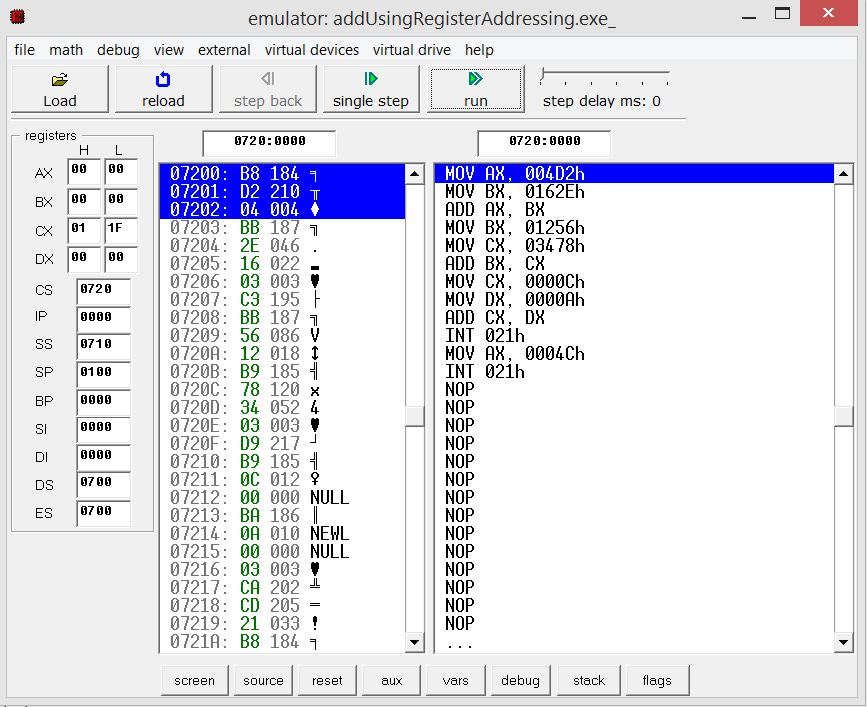
Task: Open a program using the Load icon
Action: 59,88
